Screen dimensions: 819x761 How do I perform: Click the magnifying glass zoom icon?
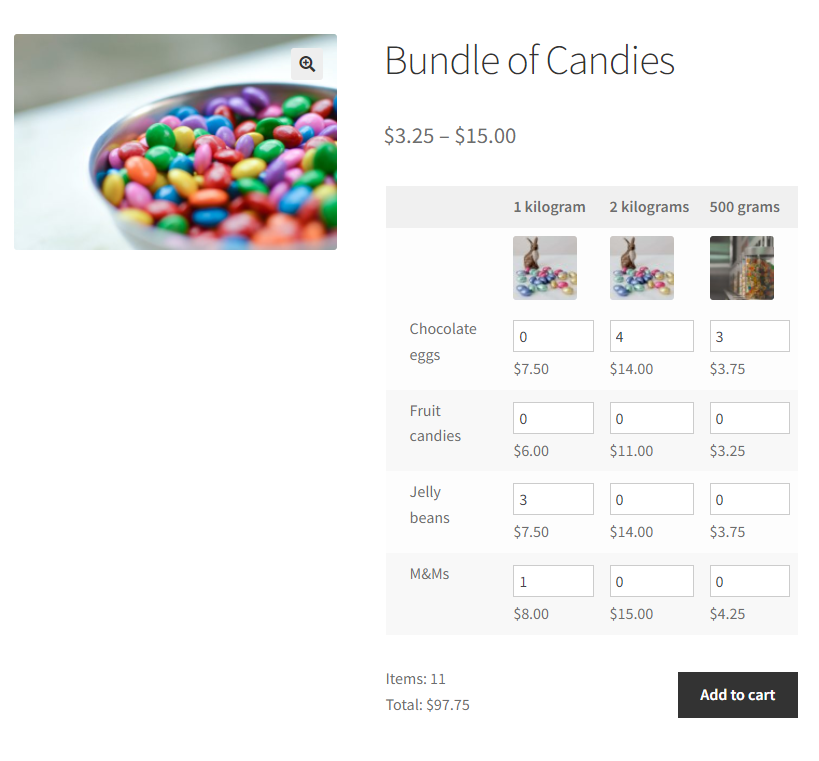[307, 64]
